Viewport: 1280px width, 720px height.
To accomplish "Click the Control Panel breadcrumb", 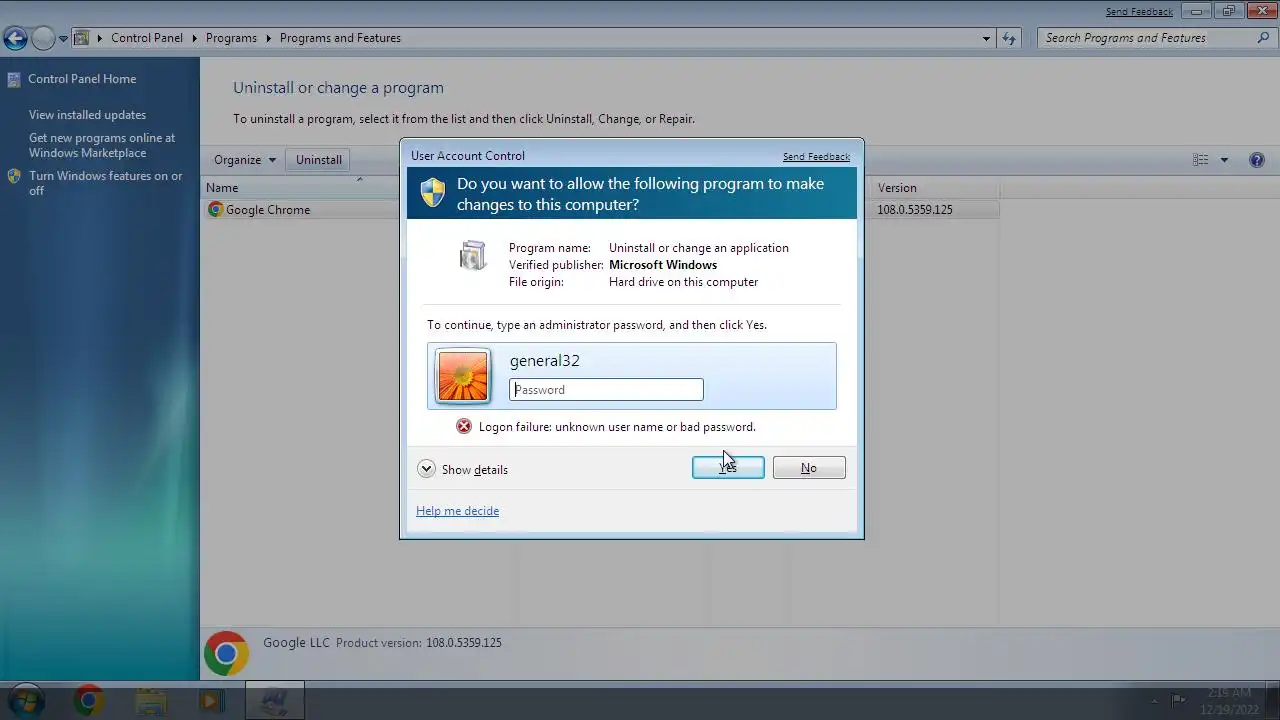I will coord(147,38).
